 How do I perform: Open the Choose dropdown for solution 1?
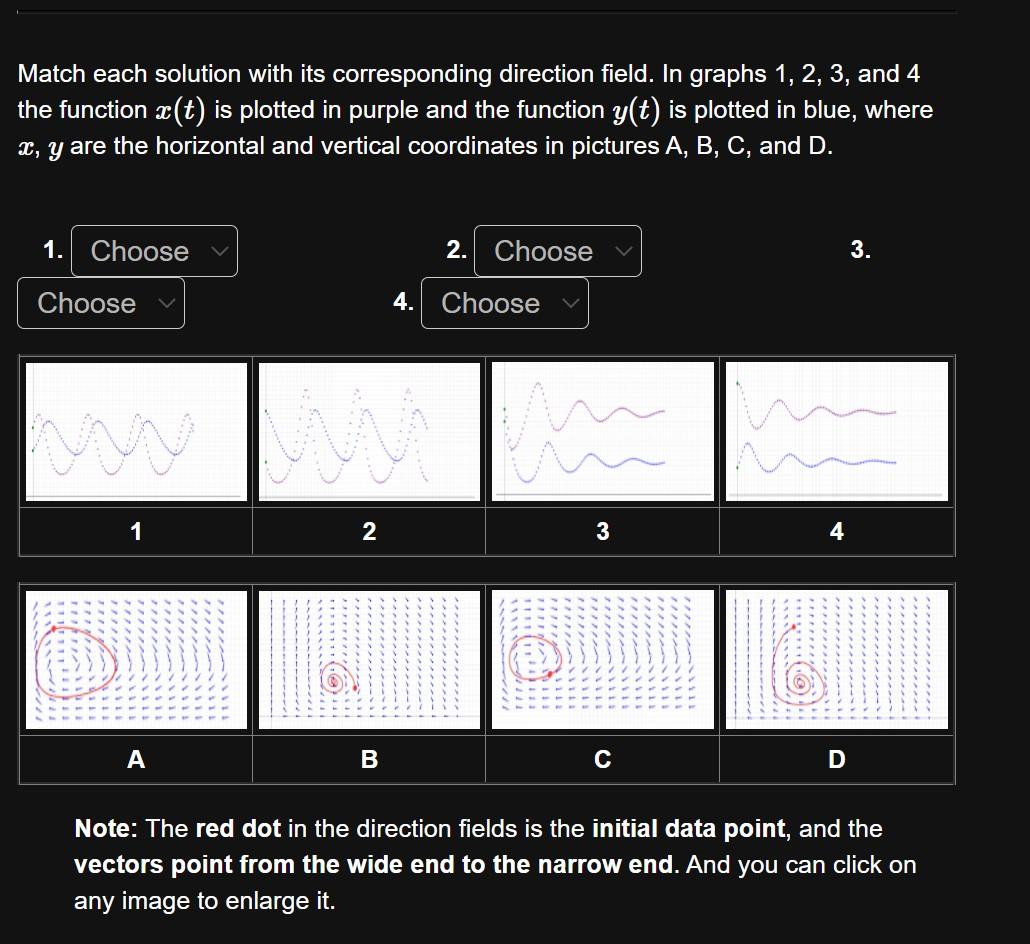[153, 251]
